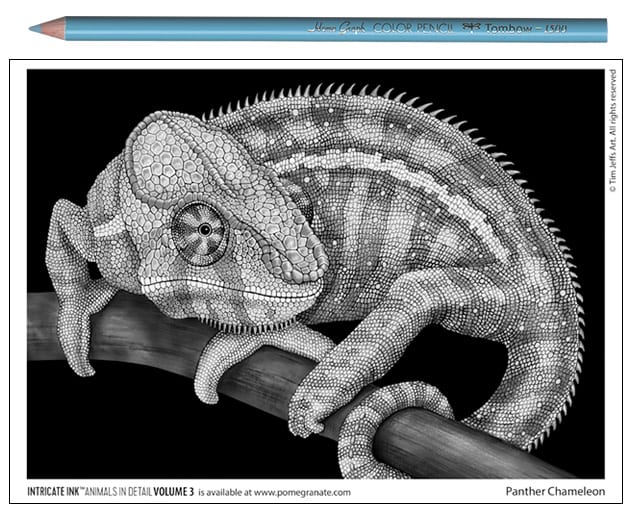Click the 'ANIMALS IN DETAIL' text
The width and height of the screenshot is (631, 514).
click(119, 492)
